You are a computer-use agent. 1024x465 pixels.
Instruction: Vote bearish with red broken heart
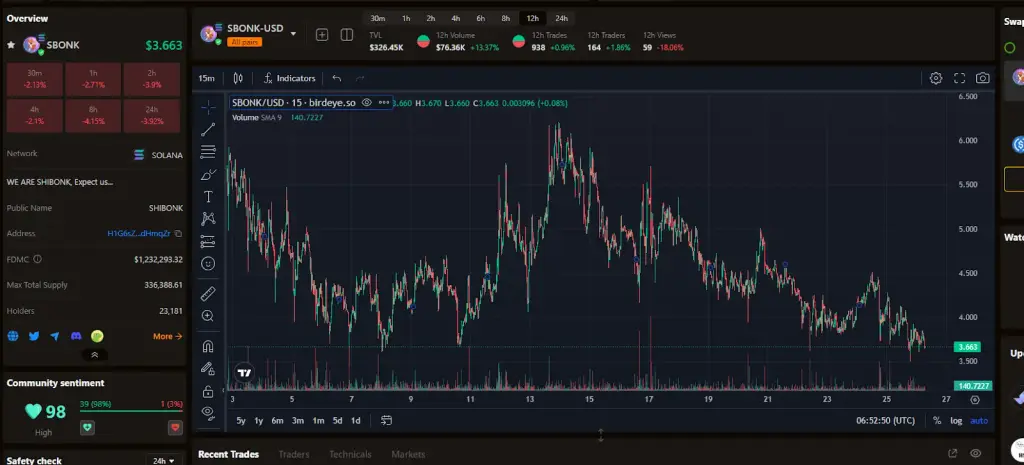tap(175, 428)
